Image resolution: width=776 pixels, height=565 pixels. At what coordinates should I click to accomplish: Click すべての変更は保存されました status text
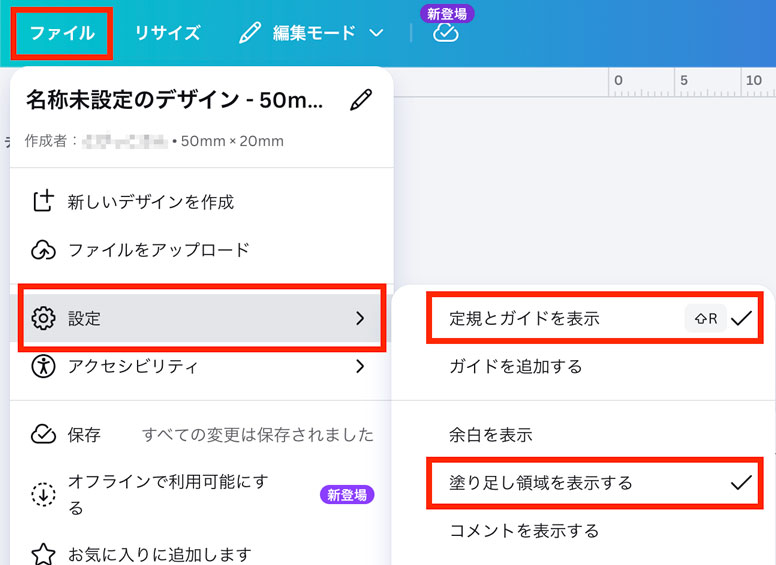point(258,435)
